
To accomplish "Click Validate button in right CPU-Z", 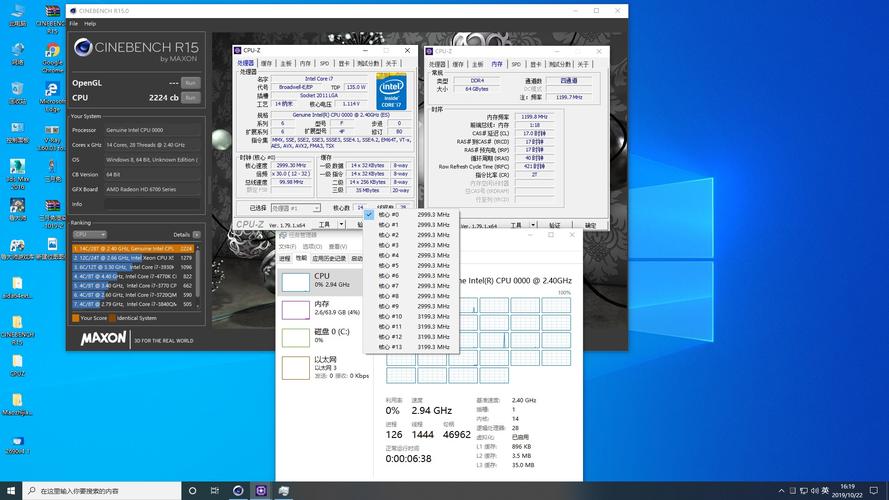I will pyautogui.click(x=554, y=225).
